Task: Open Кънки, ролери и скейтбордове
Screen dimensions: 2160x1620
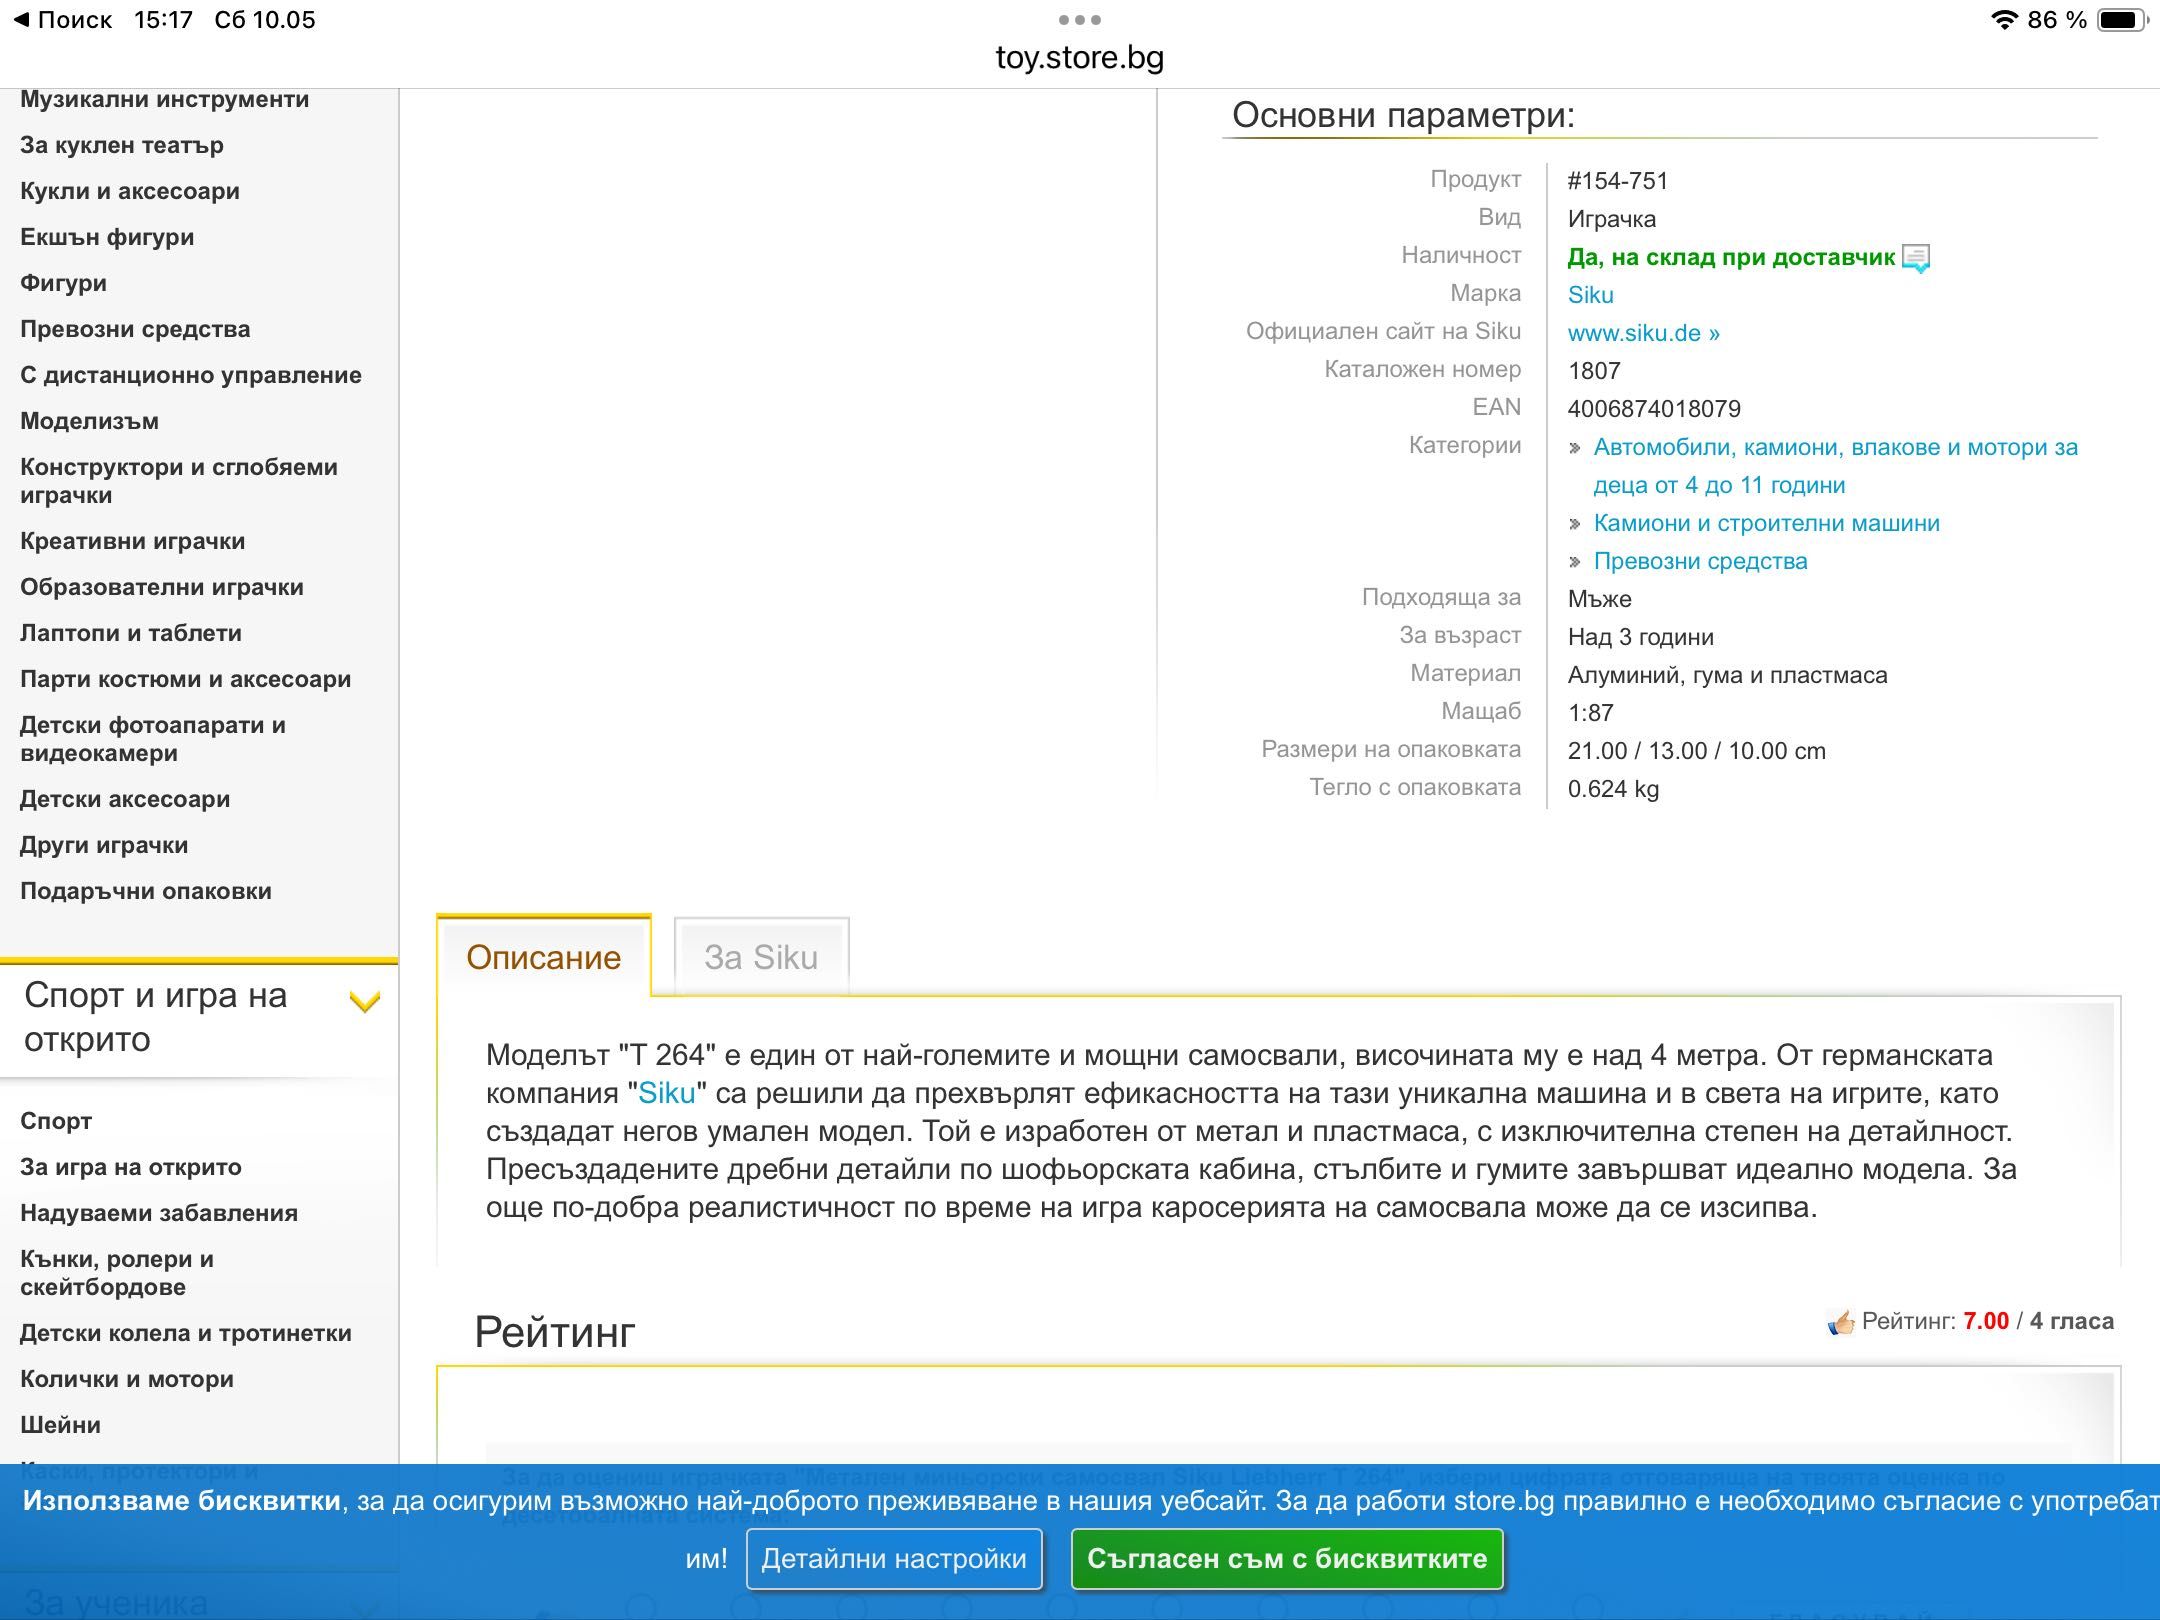Action: coord(117,1273)
